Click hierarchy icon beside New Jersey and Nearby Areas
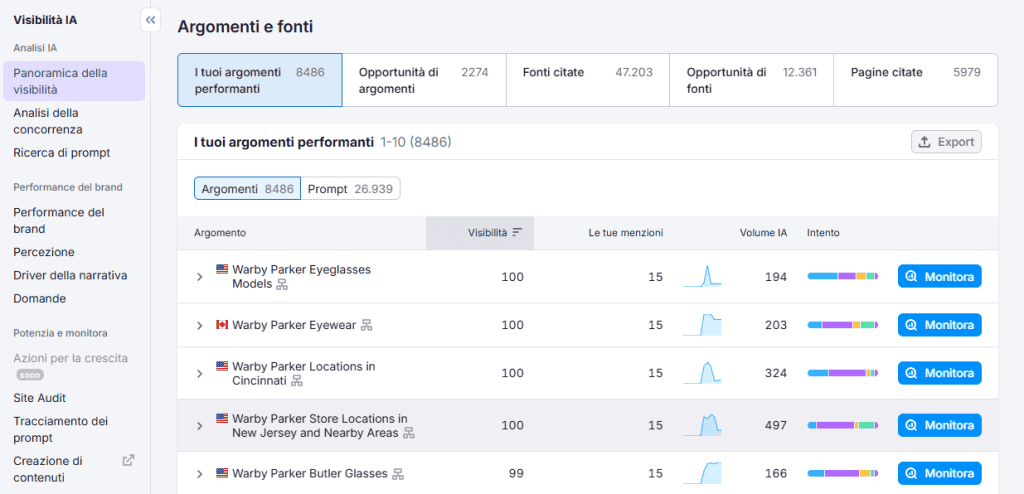 (409, 433)
